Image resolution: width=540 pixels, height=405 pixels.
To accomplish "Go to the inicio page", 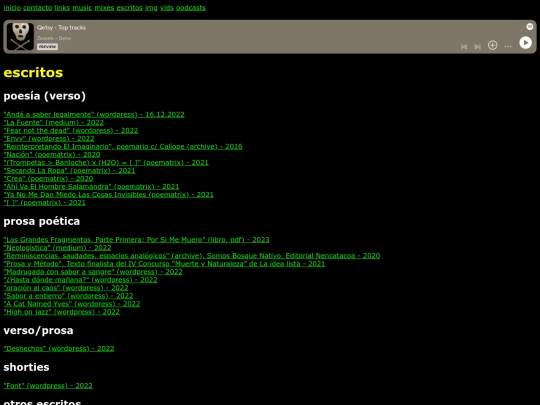I will pos(12,8).
